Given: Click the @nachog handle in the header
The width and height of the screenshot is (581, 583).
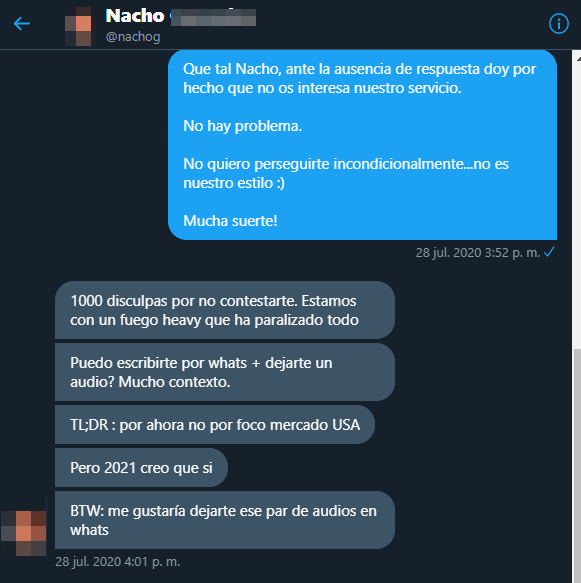Looking at the screenshot, I should click(133, 37).
